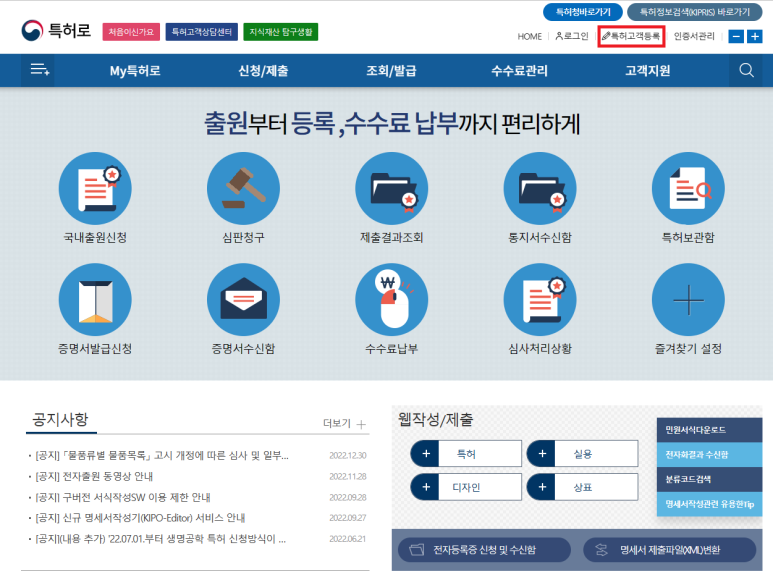Click the 처음이신가요 button

131,32
